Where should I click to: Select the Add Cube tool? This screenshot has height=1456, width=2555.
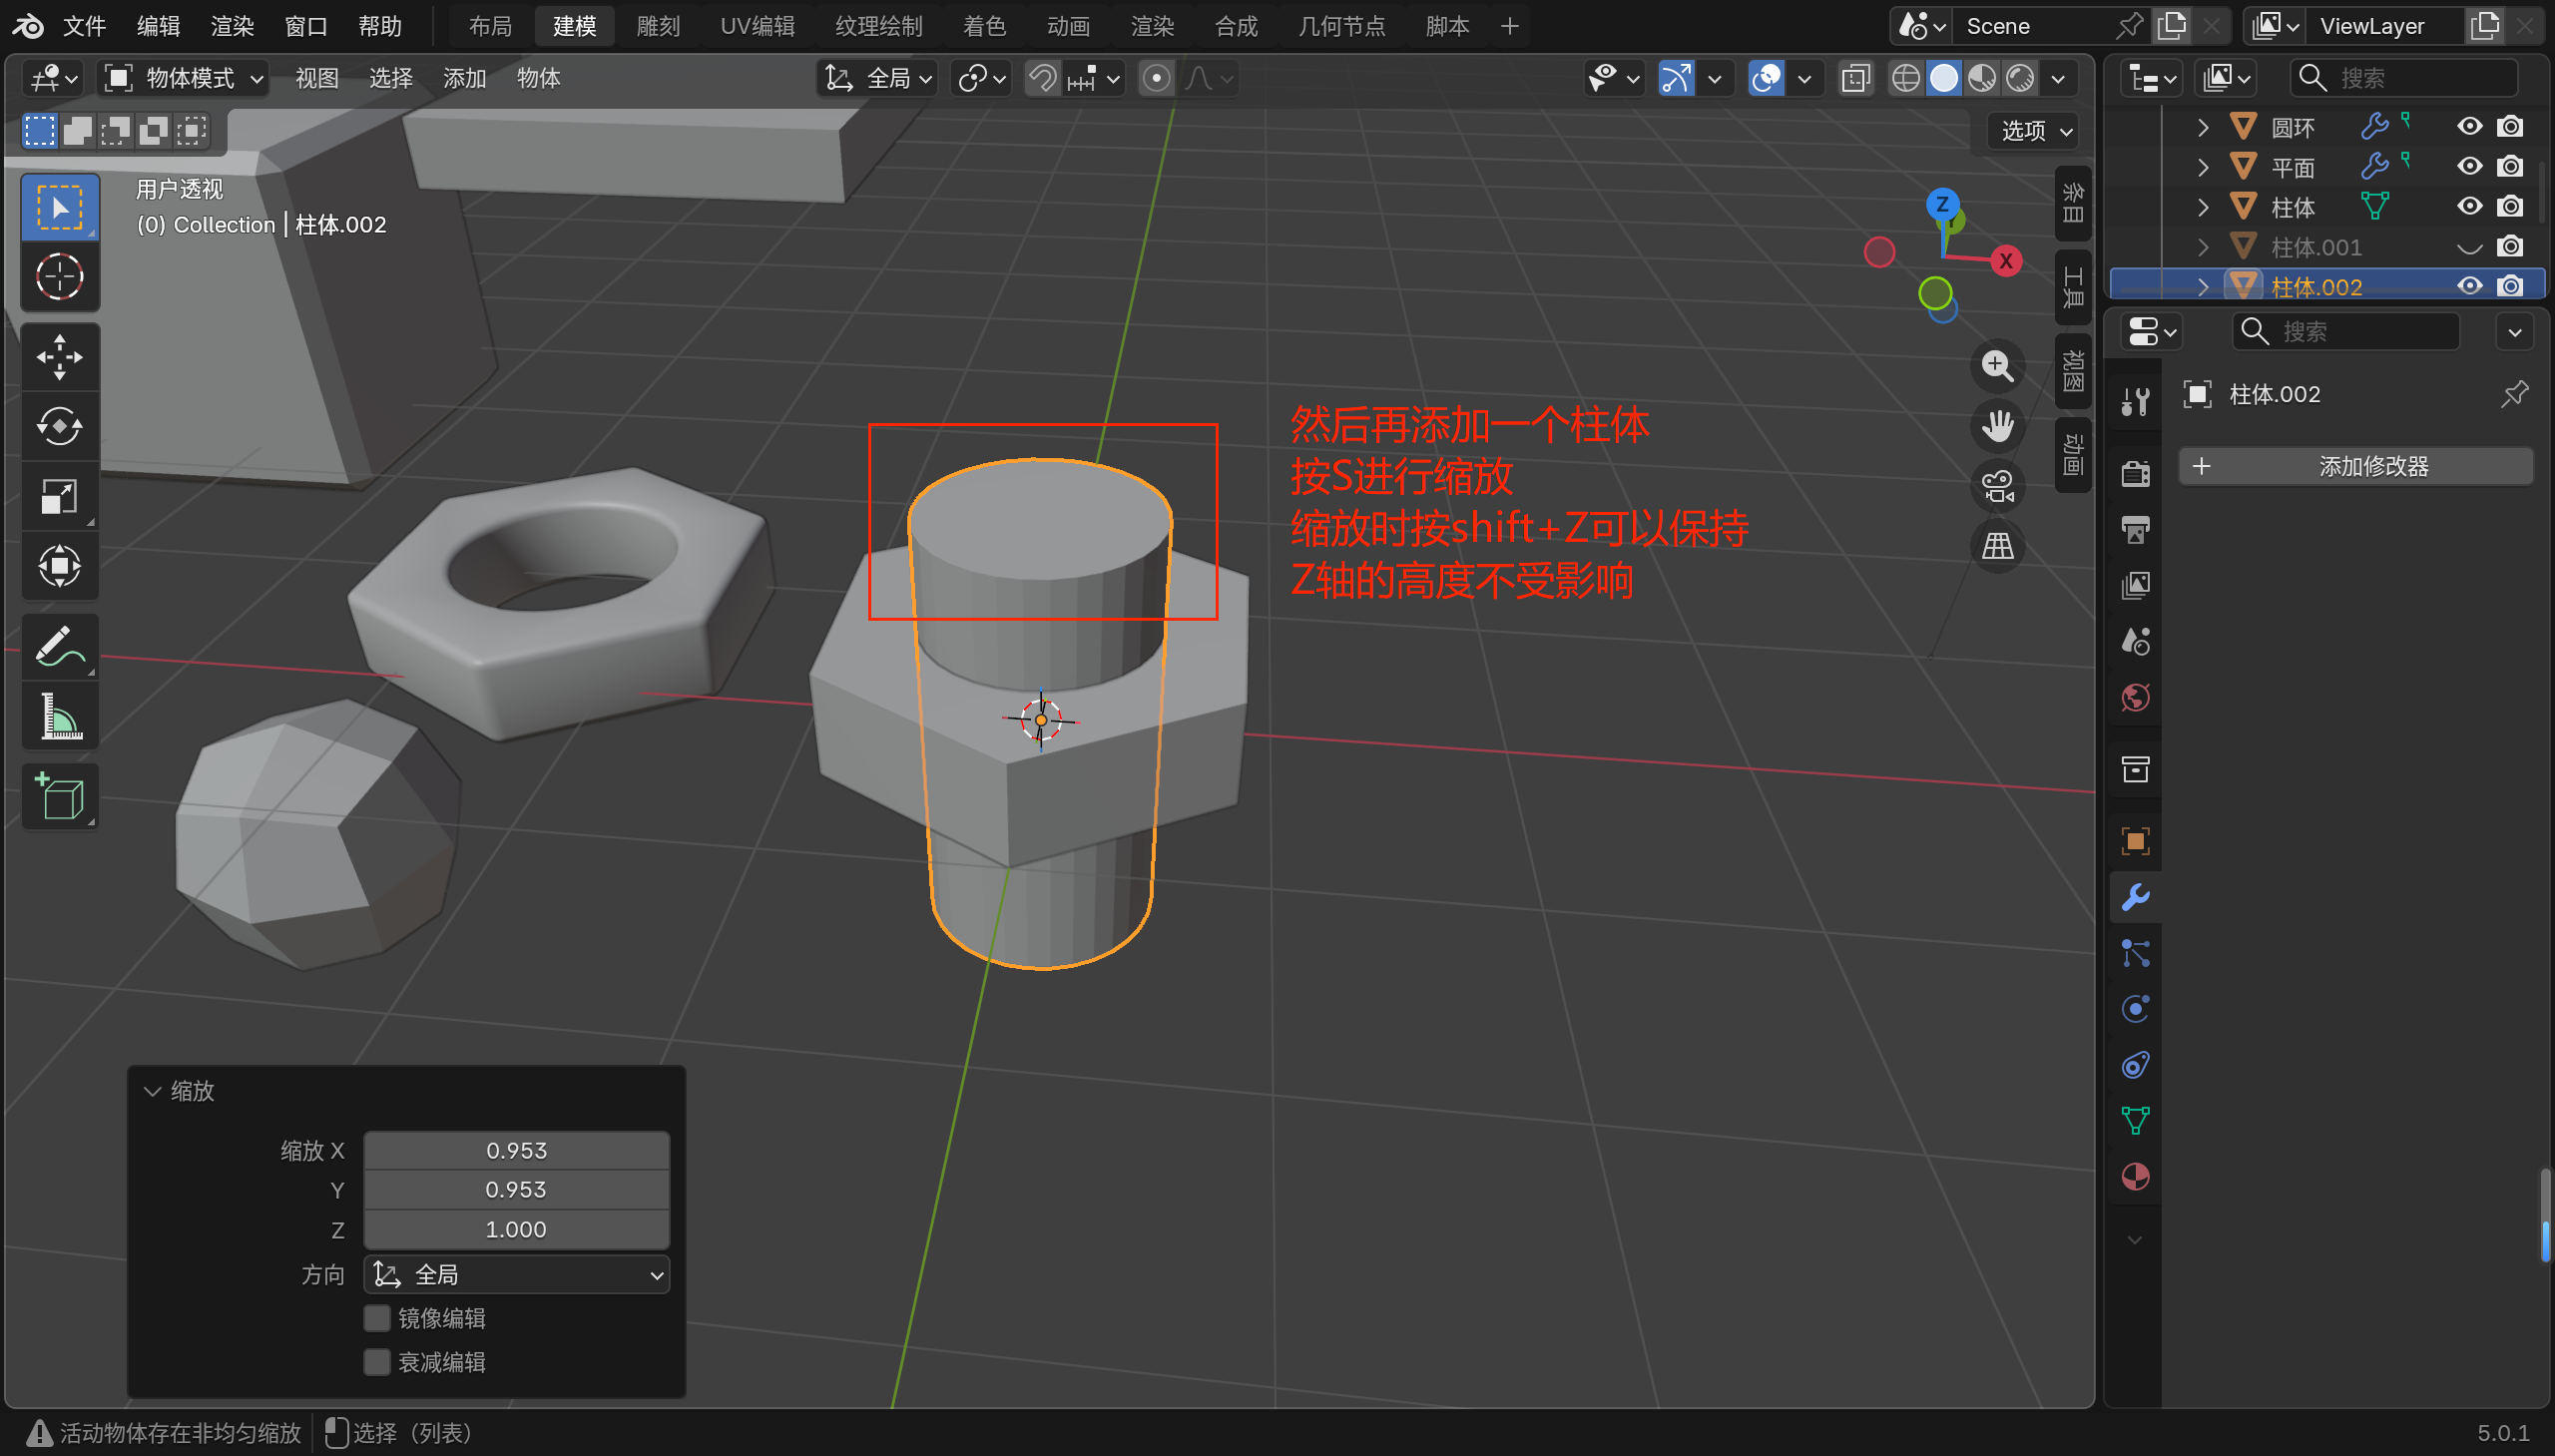(x=59, y=797)
